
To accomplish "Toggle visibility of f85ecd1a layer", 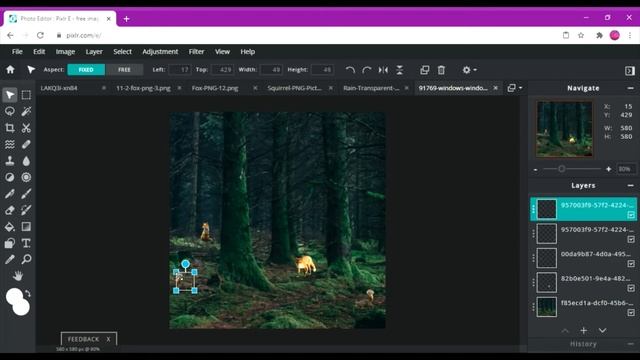I will coord(631,313).
